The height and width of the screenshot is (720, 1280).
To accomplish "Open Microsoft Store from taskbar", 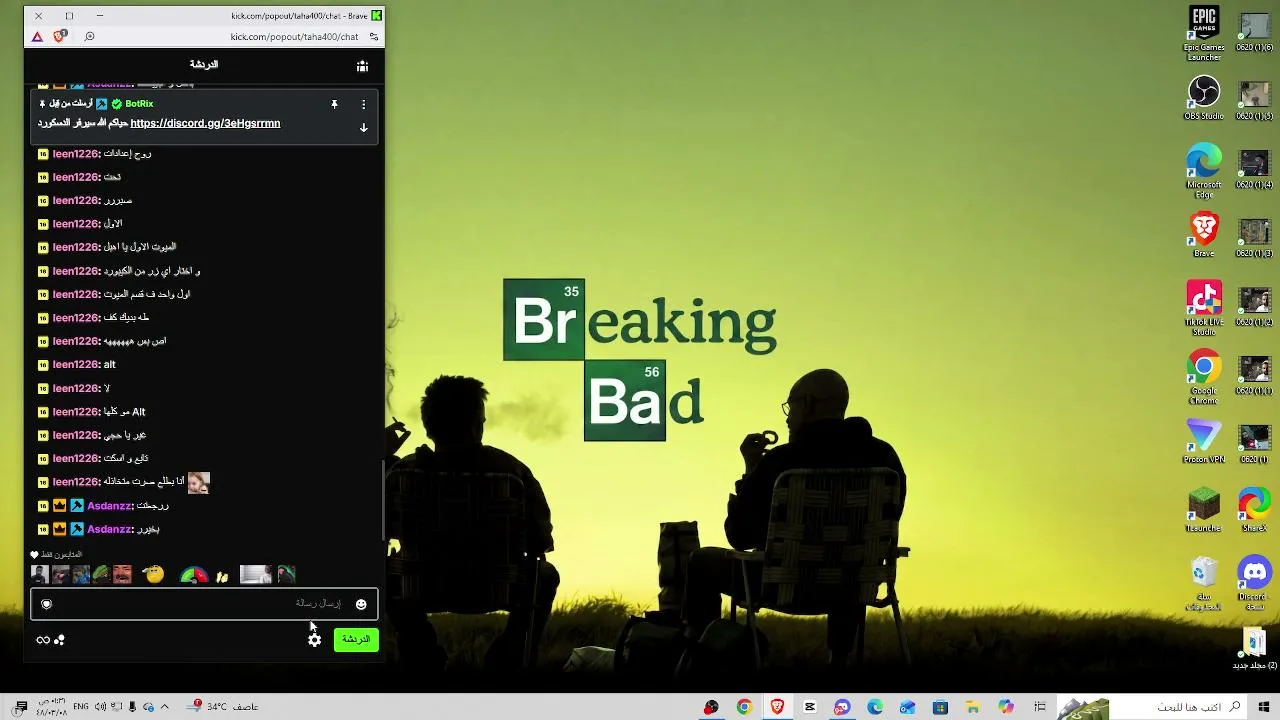I will (940, 707).
